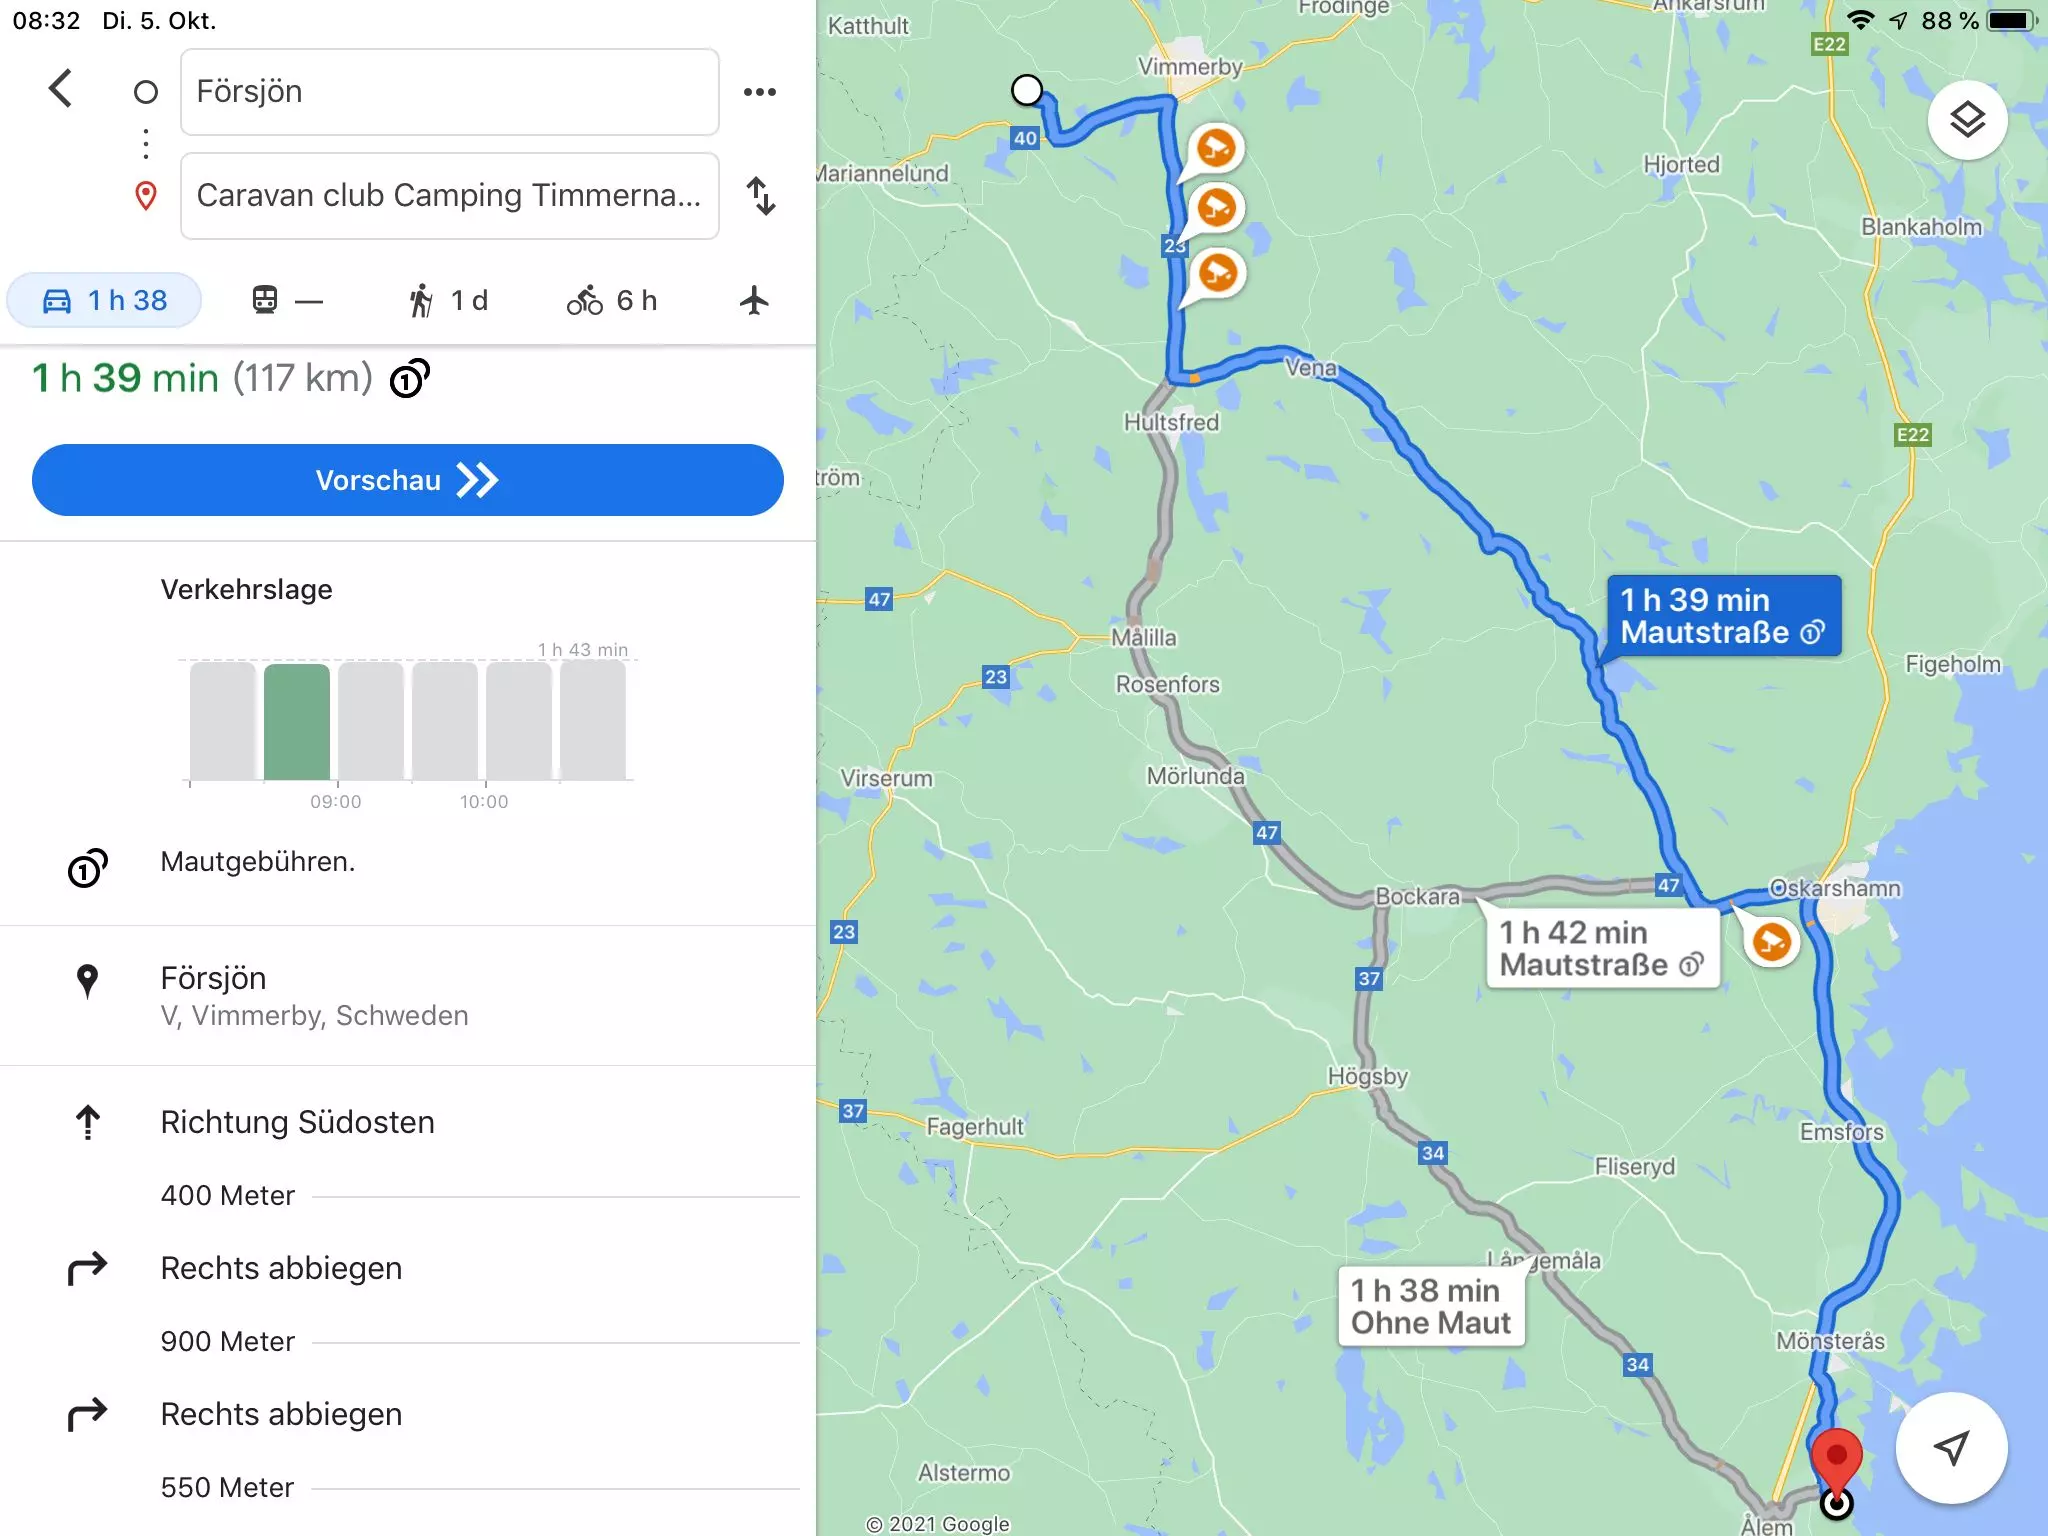This screenshot has height=1536, width=2048.
Task: Select the 1 h 42 min Mautstraße route
Action: [1602, 948]
